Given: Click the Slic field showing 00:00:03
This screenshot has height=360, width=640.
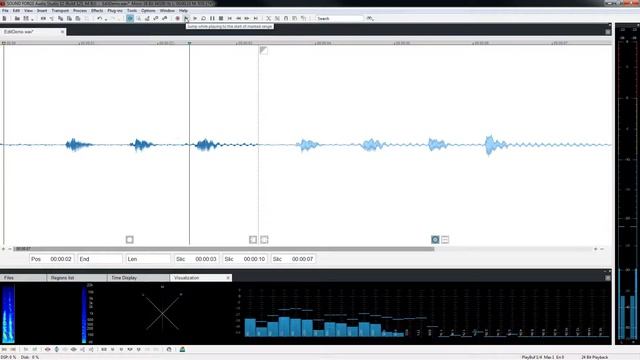Looking at the screenshot, I should pyautogui.click(x=196, y=259).
